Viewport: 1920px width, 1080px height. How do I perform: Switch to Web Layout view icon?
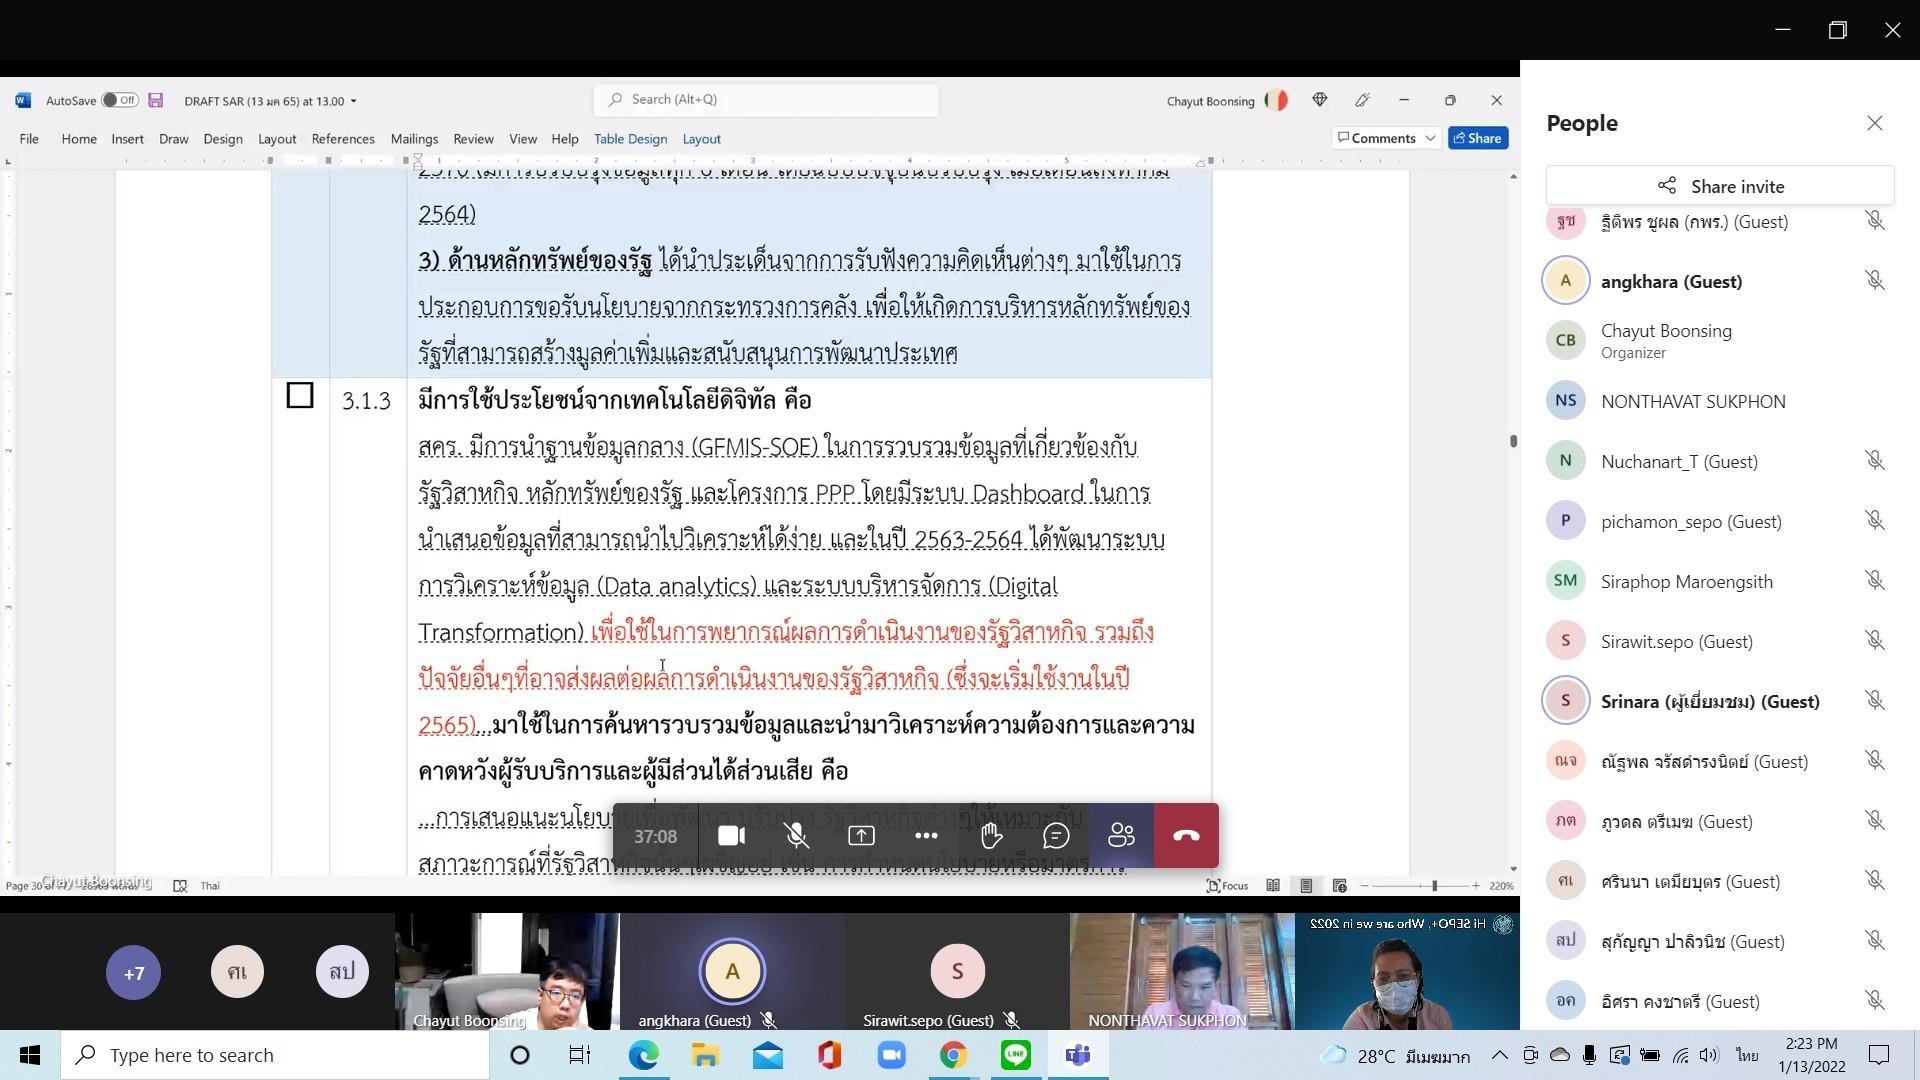click(1339, 886)
